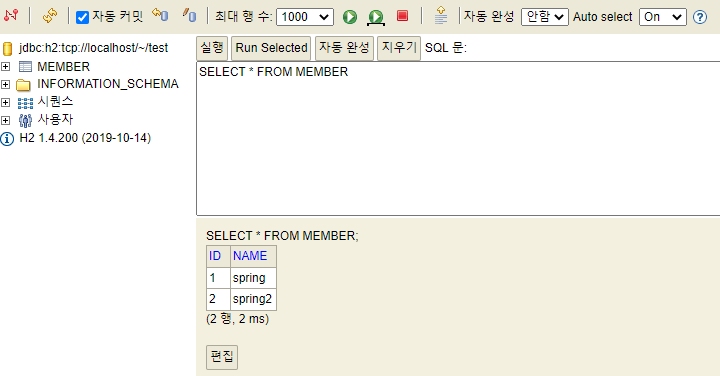Click the help question mark icon
Screen dimensions: 720x376
(700, 17)
